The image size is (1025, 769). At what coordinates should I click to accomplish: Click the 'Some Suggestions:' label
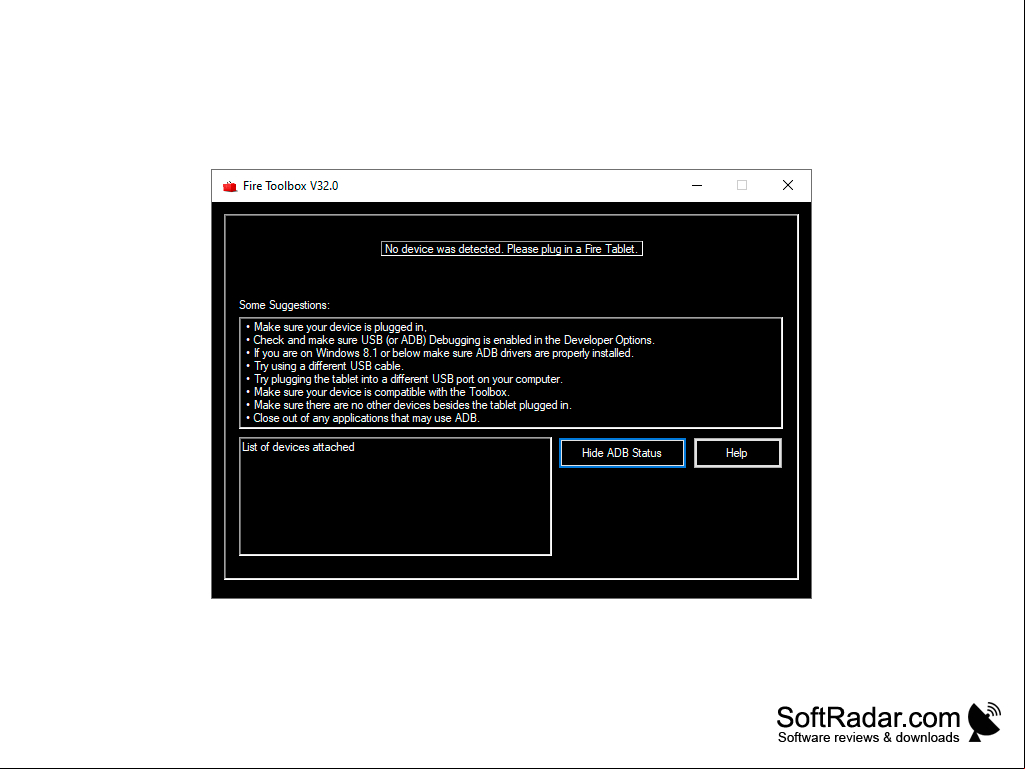pos(284,305)
